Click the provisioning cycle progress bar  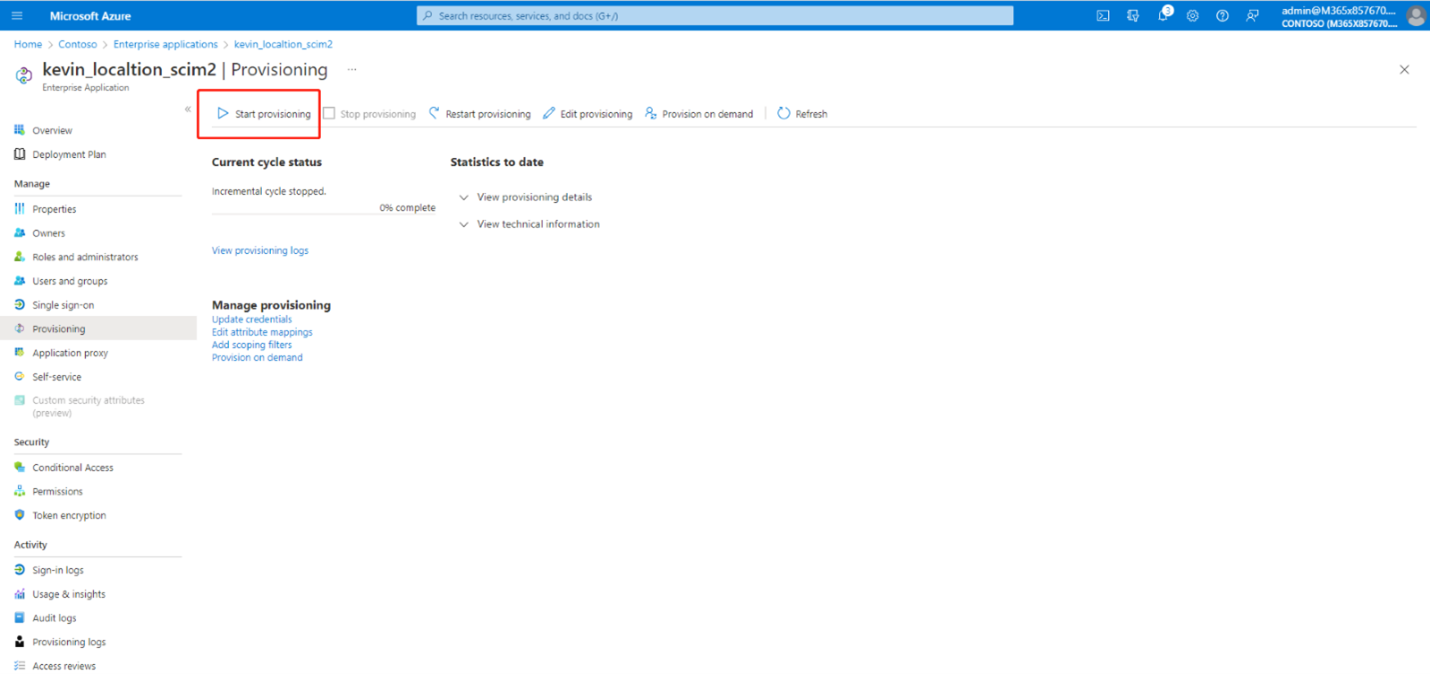coord(324,213)
